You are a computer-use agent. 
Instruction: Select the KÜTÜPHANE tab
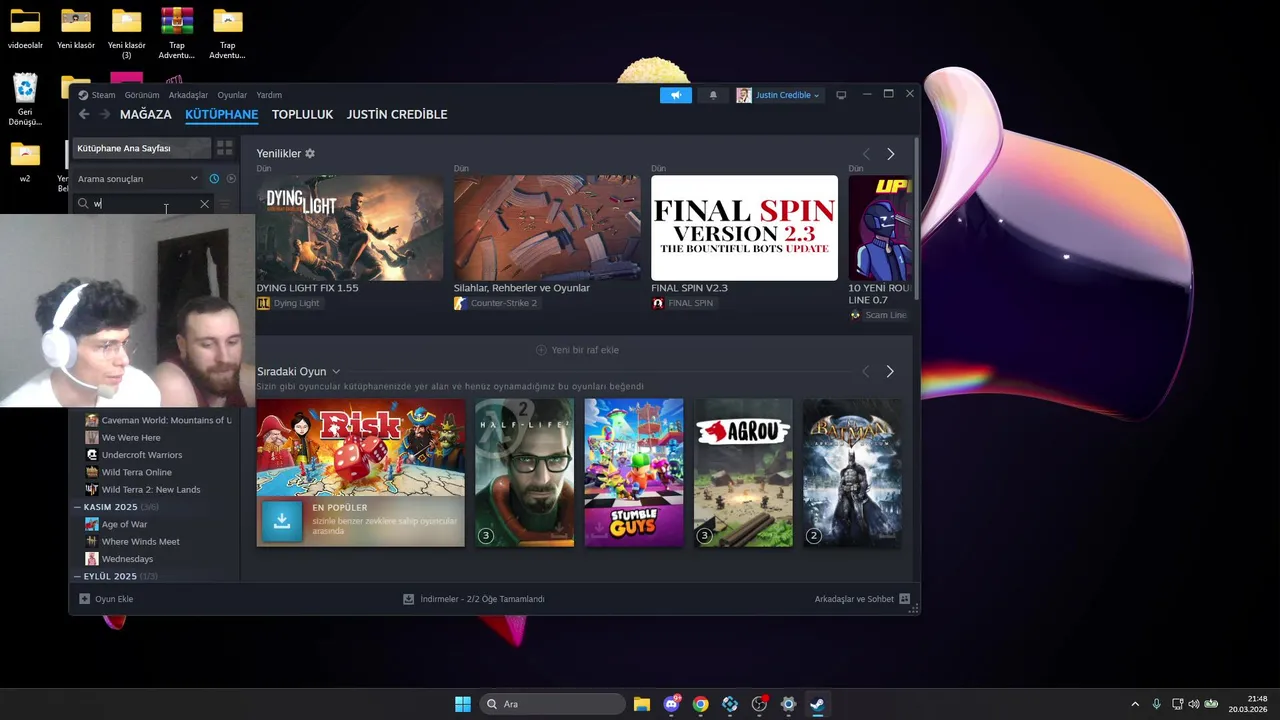coord(221,114)
